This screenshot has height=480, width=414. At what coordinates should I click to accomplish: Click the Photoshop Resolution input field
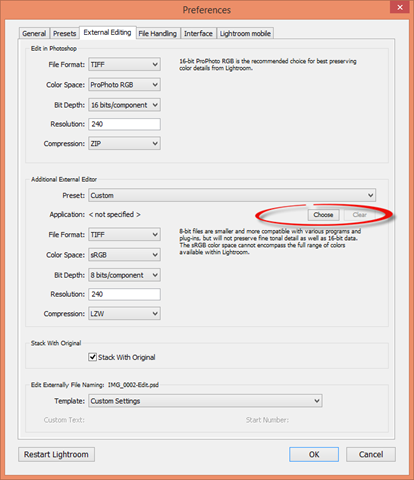pos(124,124)
